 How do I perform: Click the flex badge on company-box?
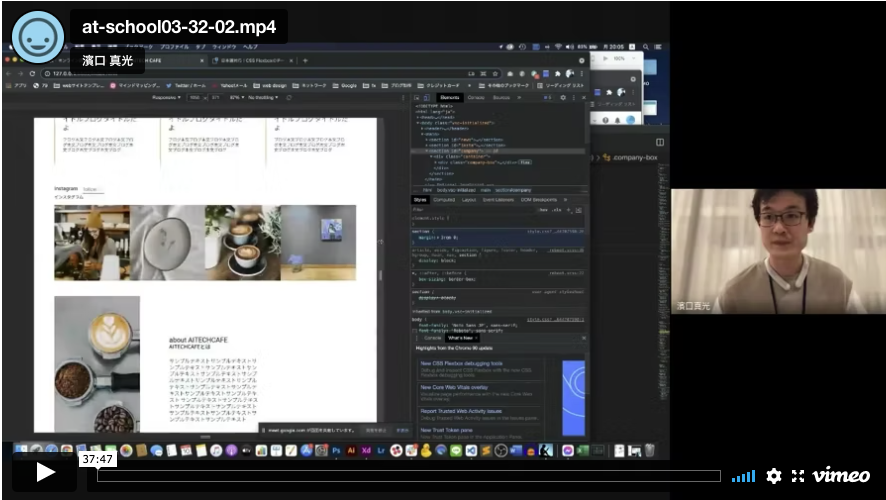point(525,162)
